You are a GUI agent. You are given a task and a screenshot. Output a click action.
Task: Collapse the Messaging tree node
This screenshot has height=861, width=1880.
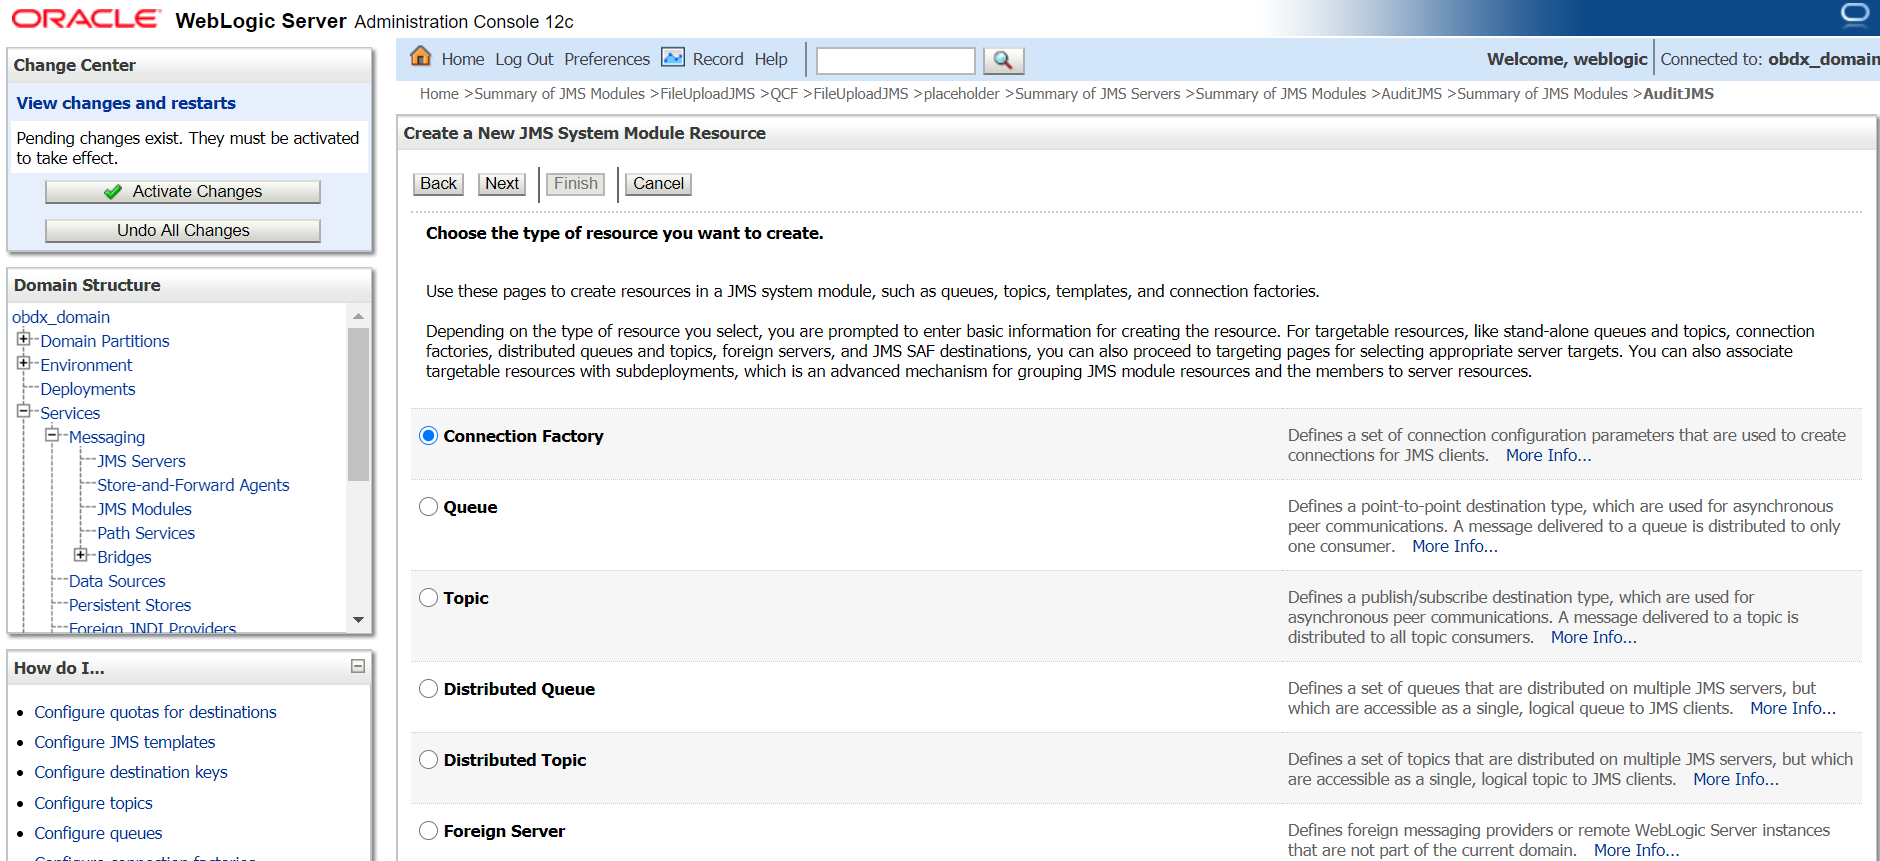(52, 435)
